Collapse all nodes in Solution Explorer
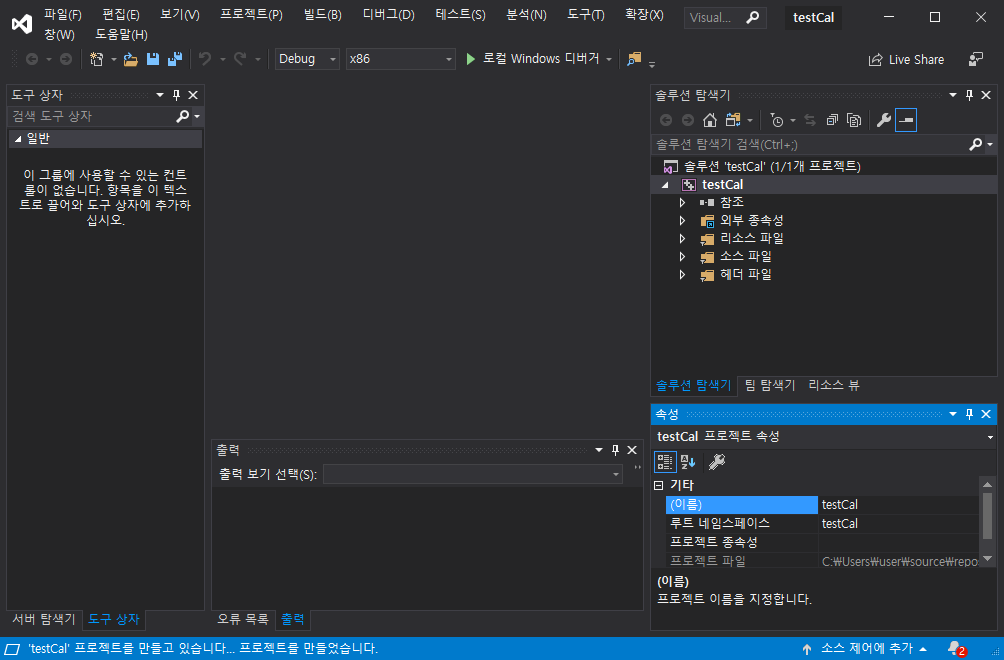1004x660 pixels. coord(831,119)
